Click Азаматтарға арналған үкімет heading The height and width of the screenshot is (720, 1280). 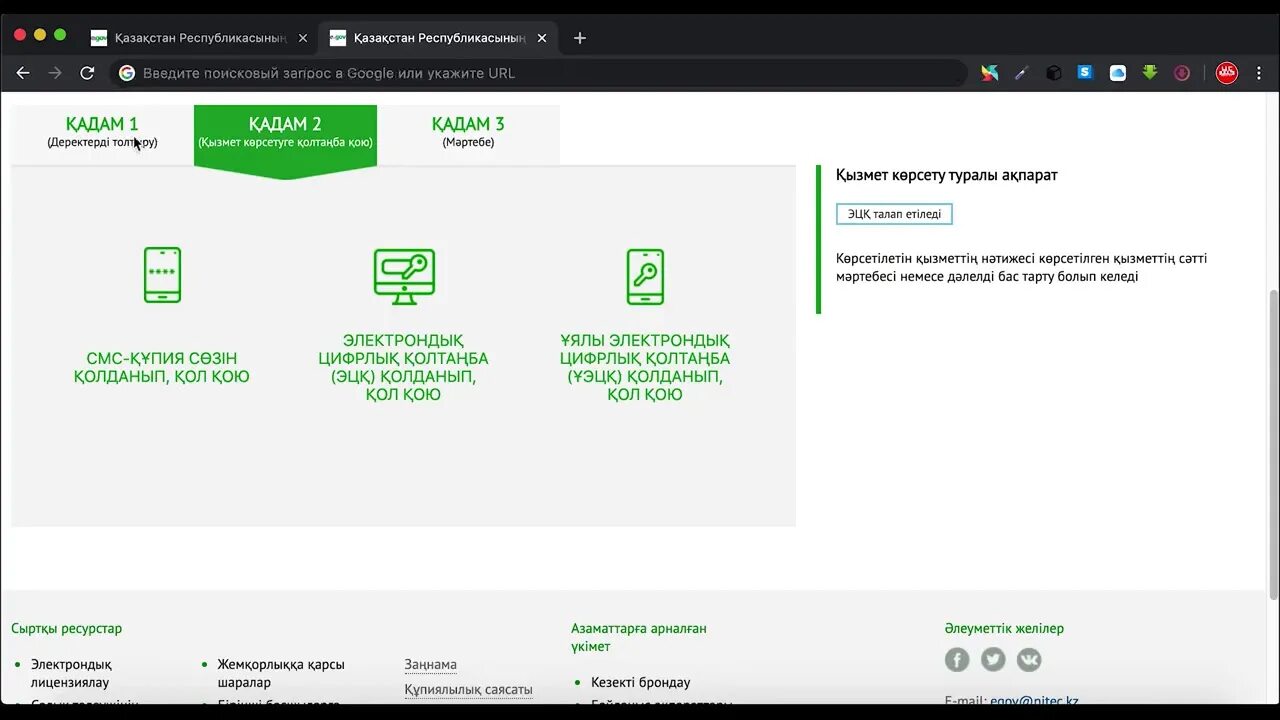point(639,637)
